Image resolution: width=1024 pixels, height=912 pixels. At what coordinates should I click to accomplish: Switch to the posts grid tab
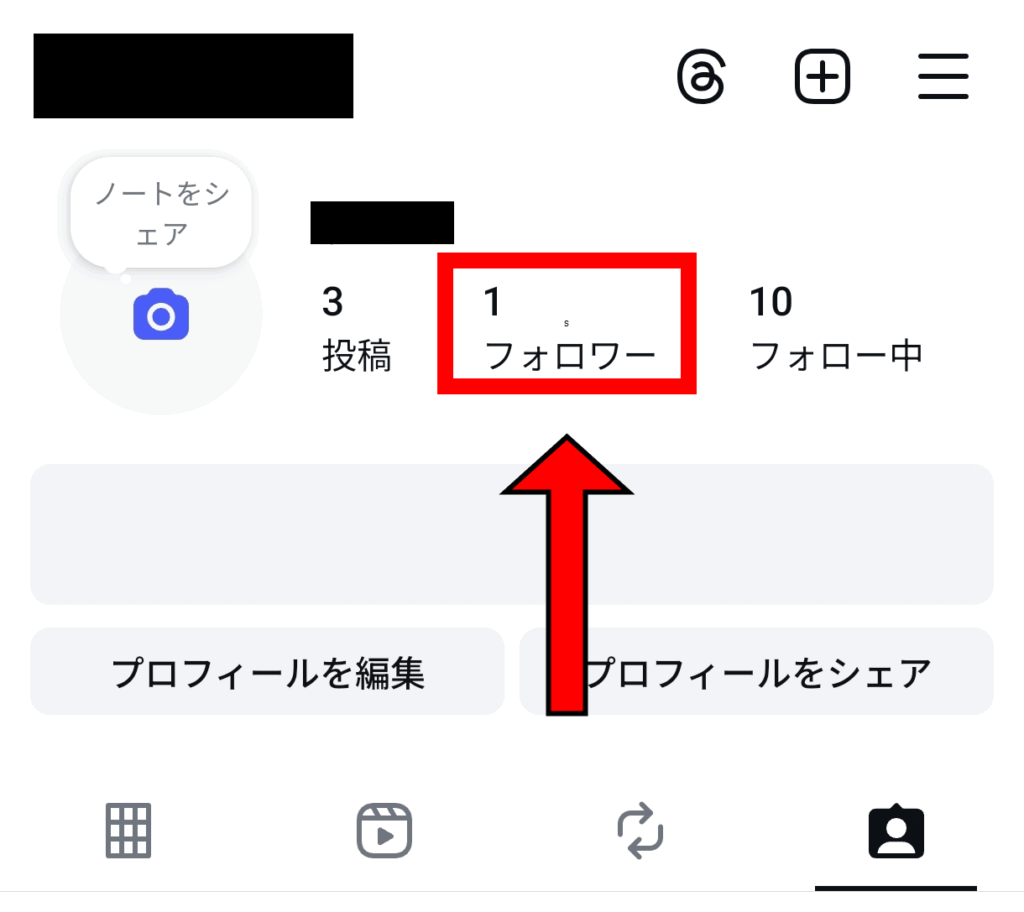point(129,830)
